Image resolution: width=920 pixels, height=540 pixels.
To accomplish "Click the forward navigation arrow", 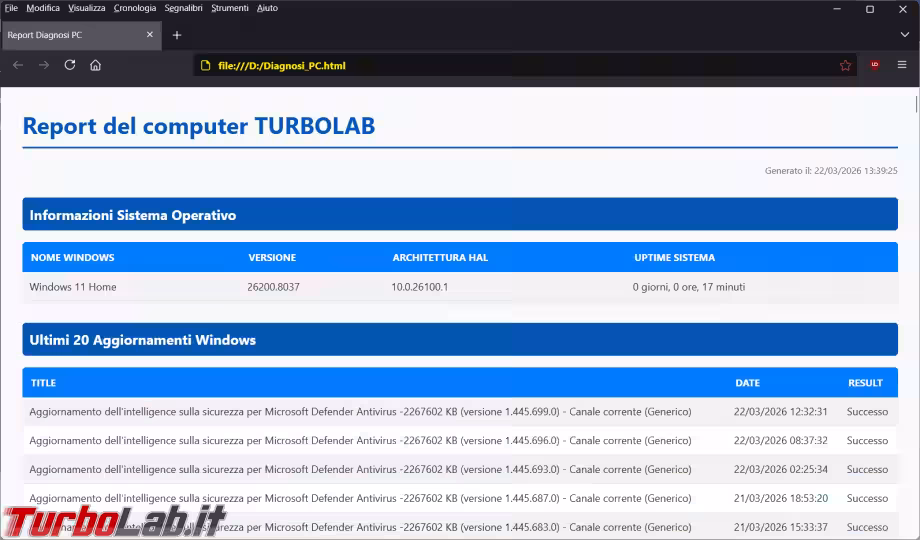I will (x=44, y=65).
